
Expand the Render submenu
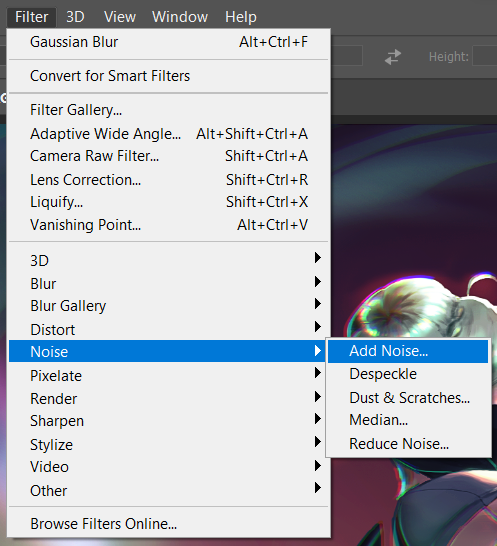(169, 398)
